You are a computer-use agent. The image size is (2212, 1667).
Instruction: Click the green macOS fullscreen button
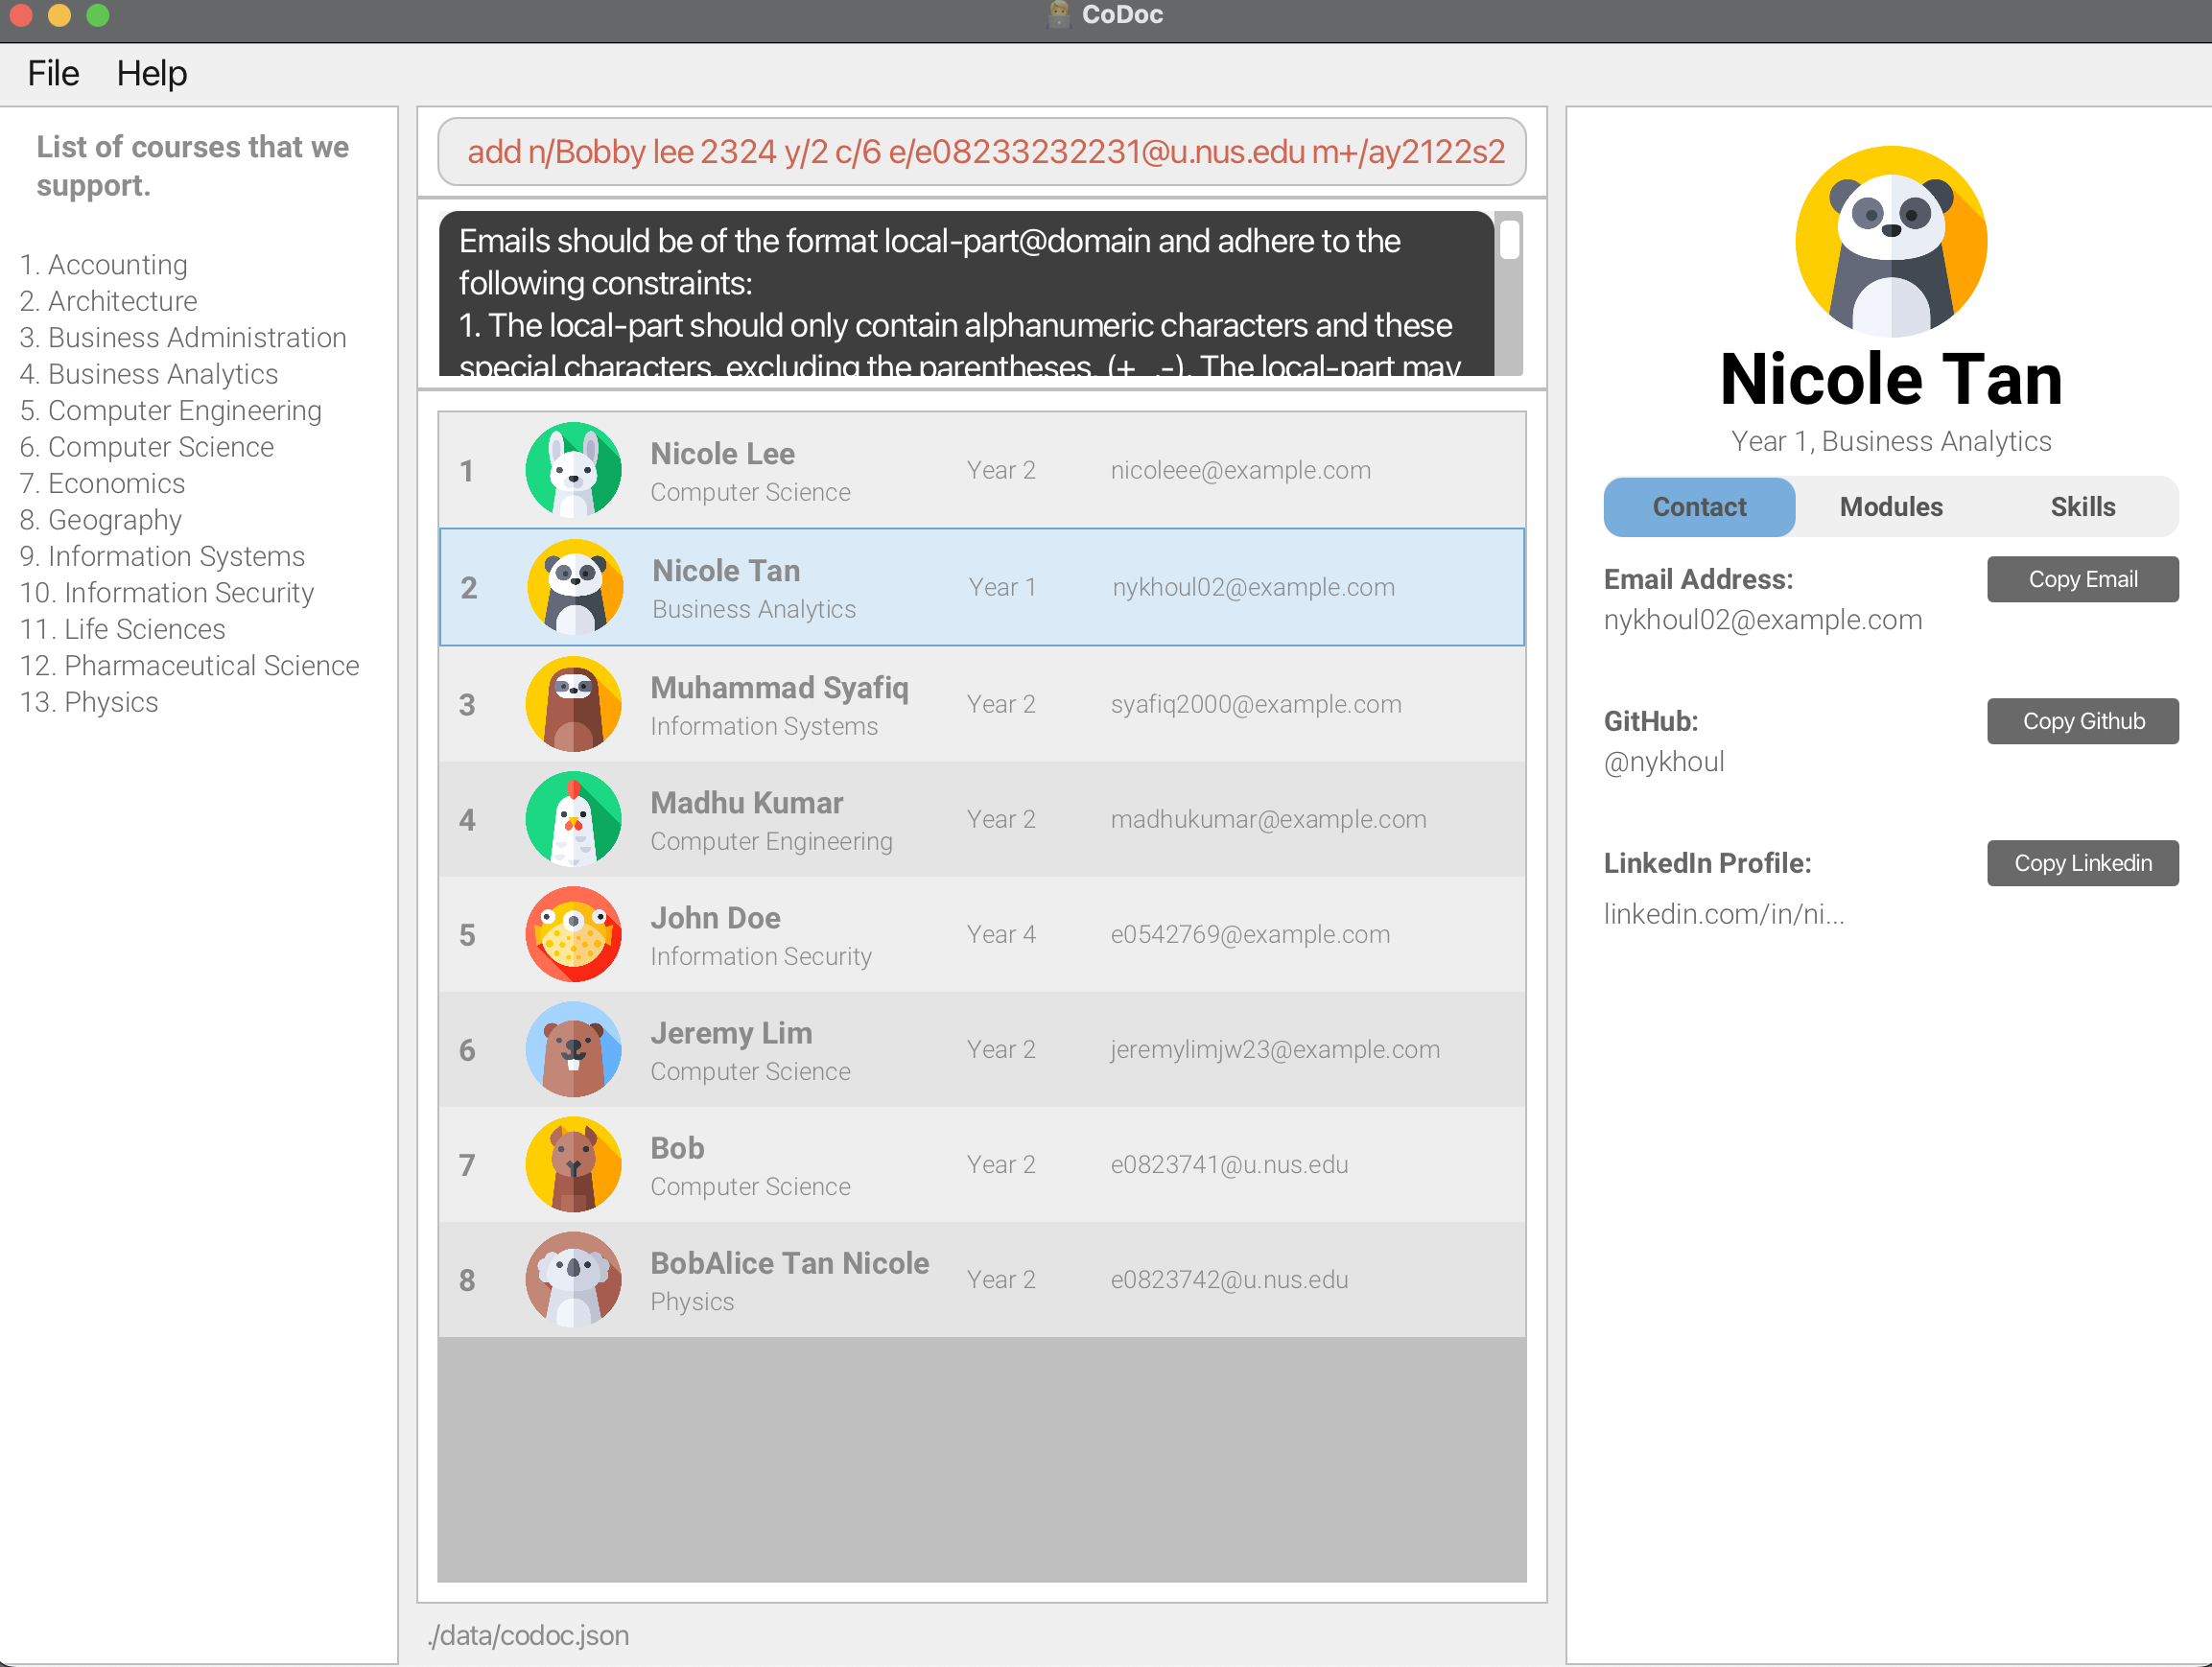tap(97, 15)
